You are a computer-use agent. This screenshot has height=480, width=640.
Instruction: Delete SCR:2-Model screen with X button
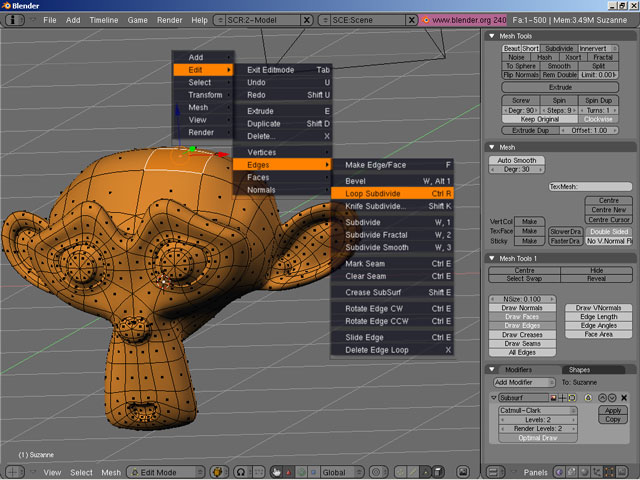pos(307,20)
